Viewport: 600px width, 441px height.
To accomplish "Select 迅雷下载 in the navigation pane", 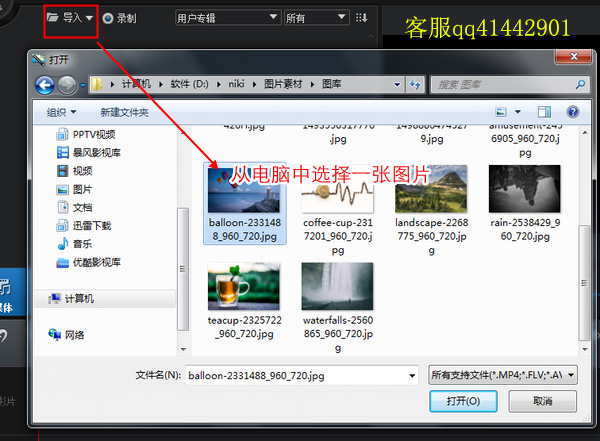I will click(84, 225).
